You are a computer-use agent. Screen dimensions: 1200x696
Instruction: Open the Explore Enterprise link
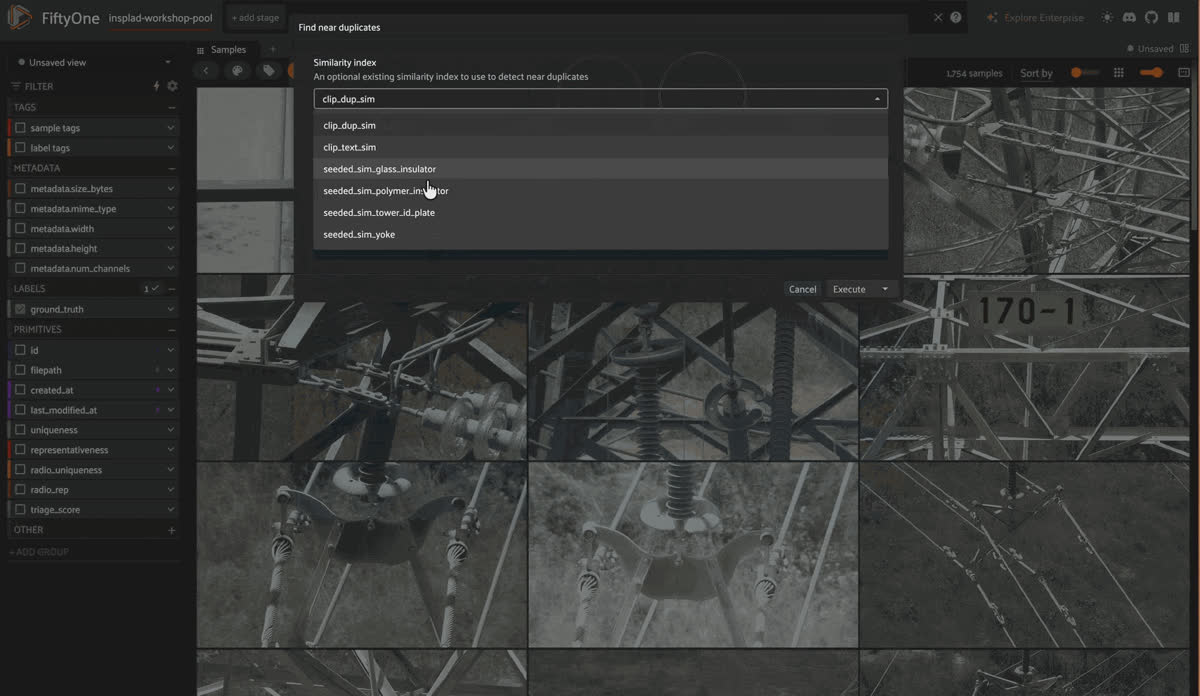(1044, 18)
